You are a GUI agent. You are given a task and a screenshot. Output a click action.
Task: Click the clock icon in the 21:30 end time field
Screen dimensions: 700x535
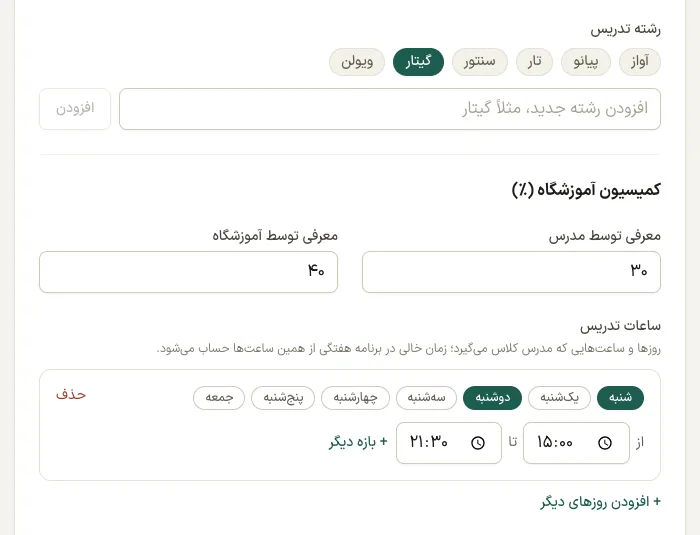click(478, 443)
